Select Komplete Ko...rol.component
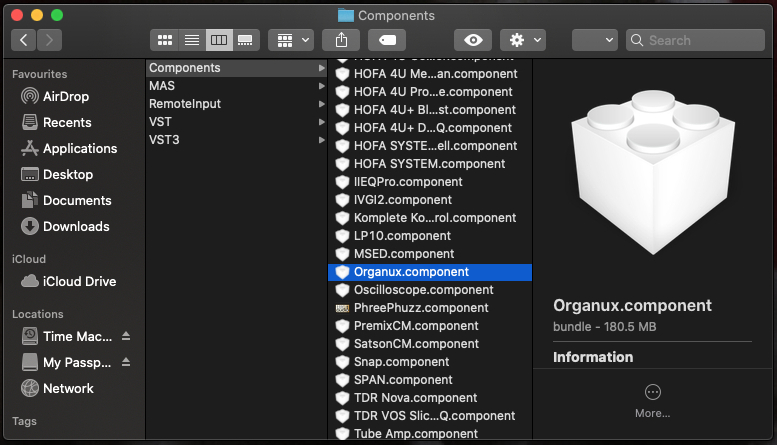The width and height of the screenshot is (777, 445). pos(430,218)
